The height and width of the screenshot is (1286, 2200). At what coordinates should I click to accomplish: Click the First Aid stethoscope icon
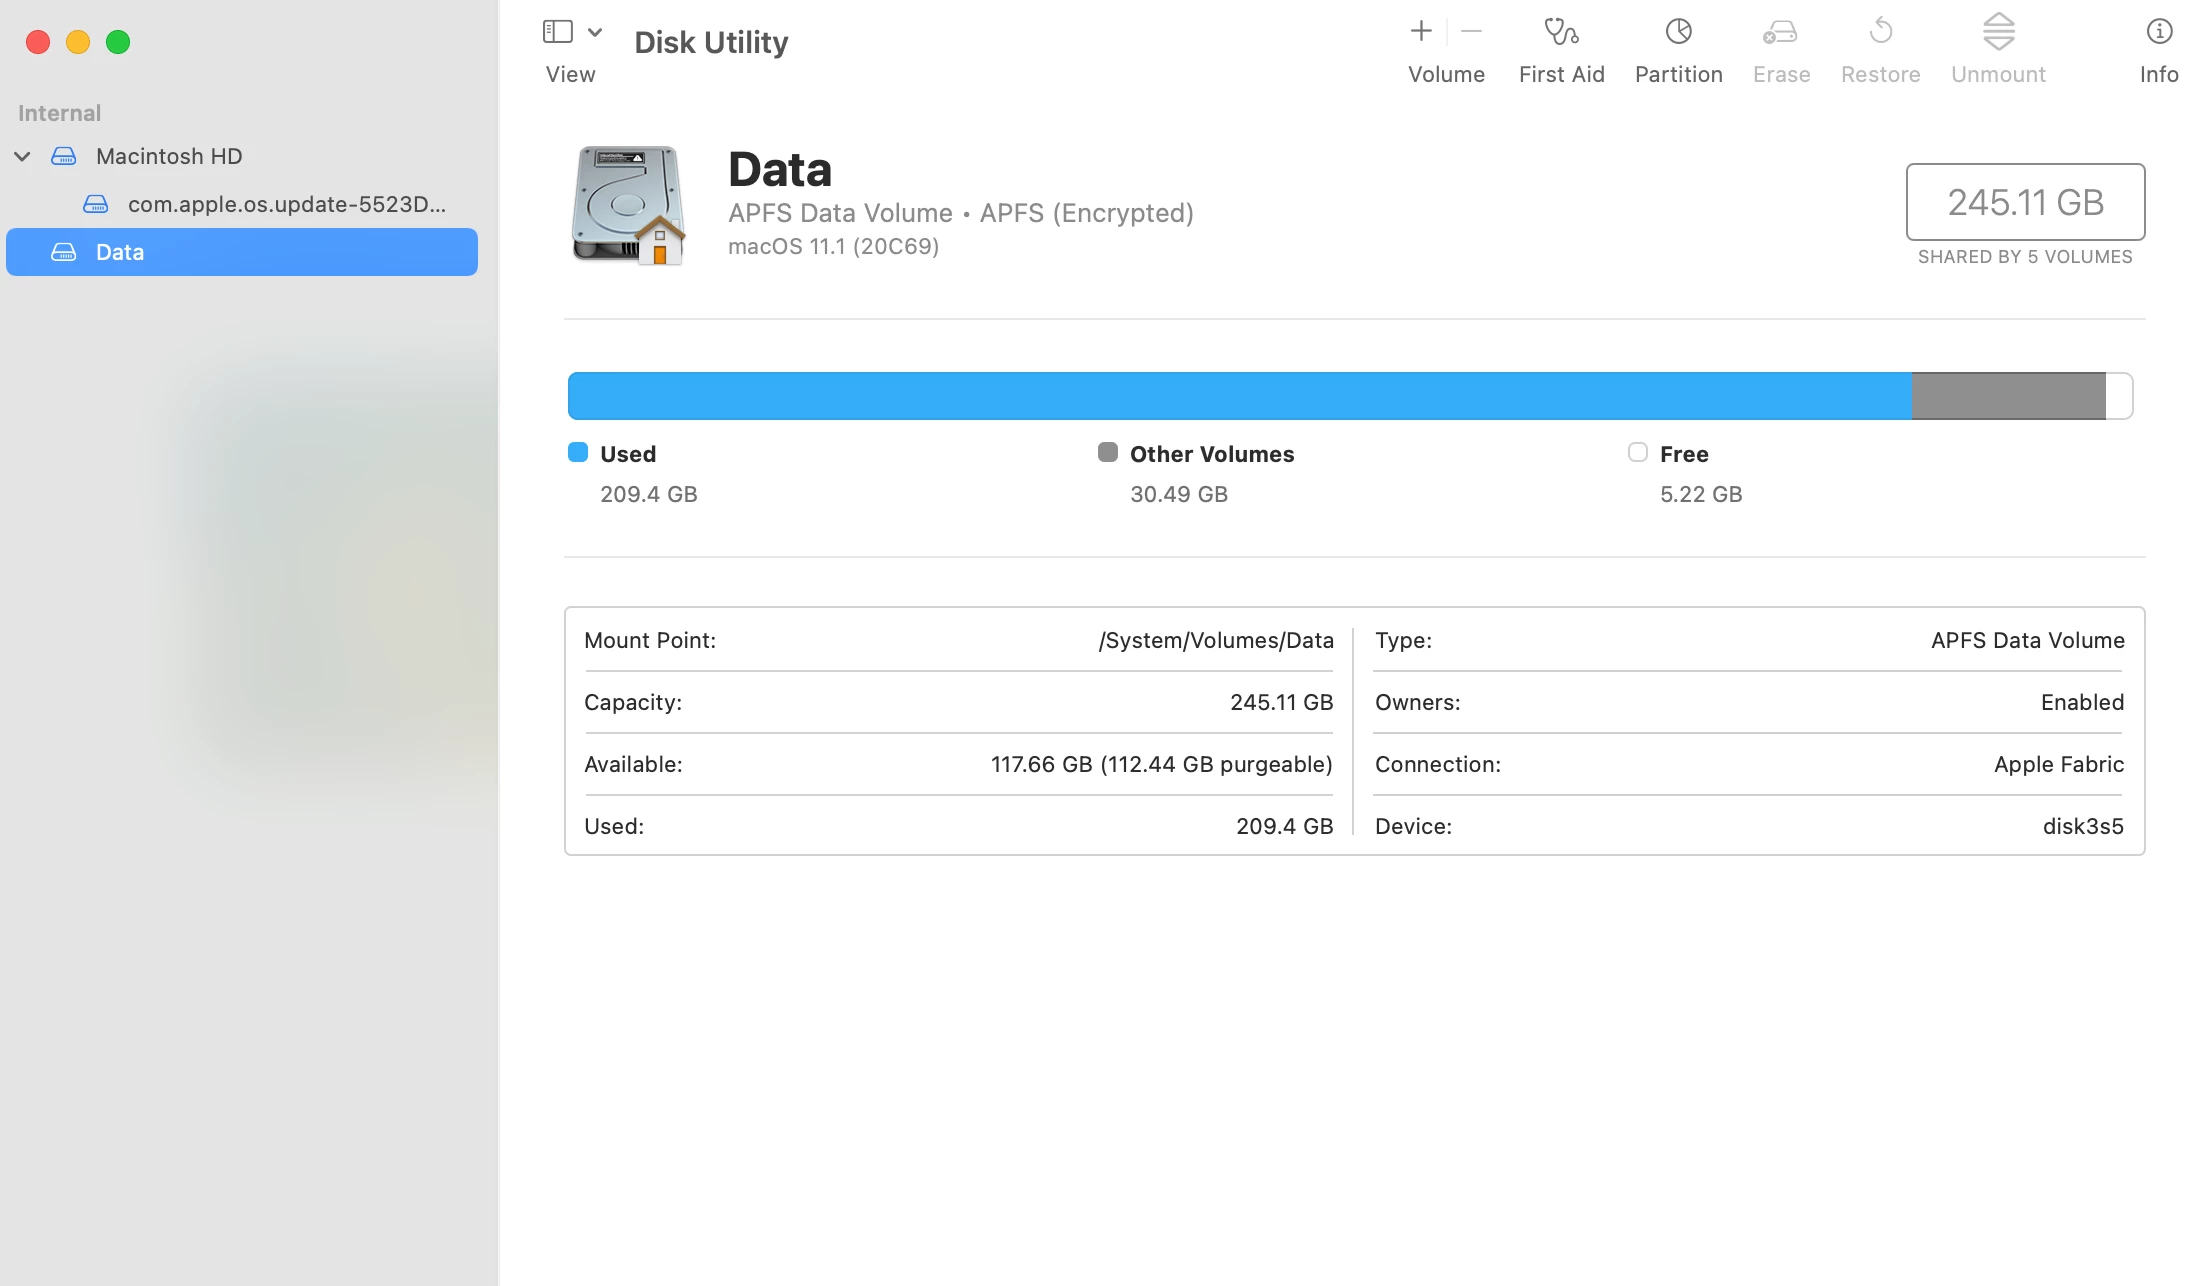[x=1560, y=32]
